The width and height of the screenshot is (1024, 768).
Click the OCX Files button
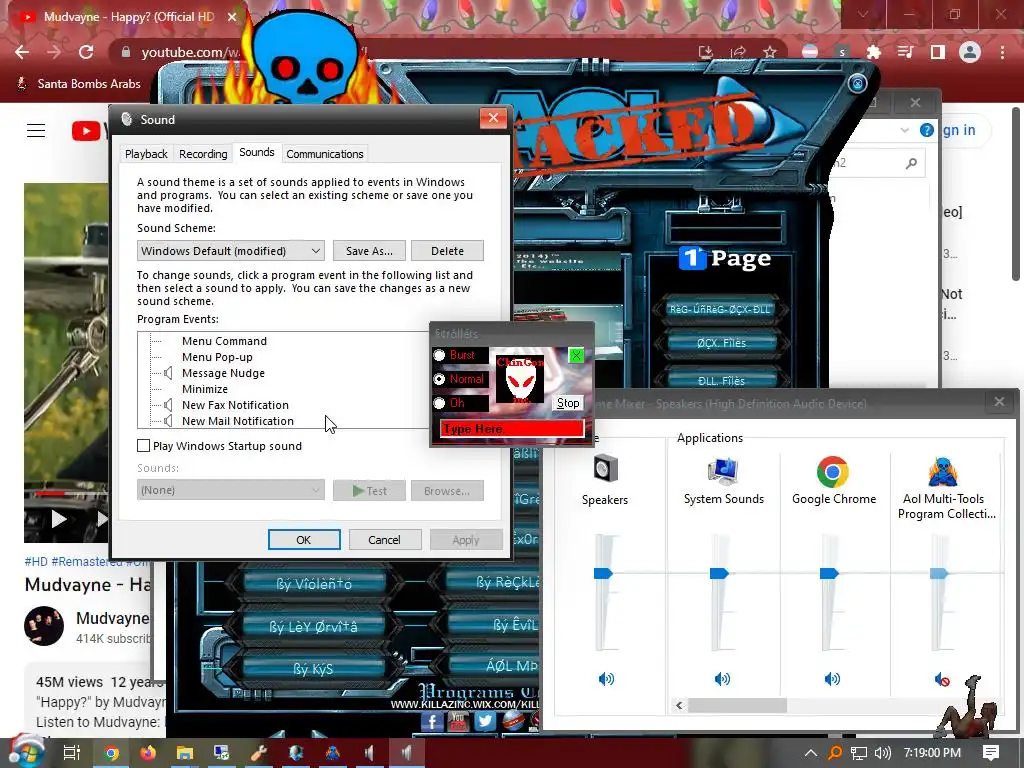coord(720,342)
